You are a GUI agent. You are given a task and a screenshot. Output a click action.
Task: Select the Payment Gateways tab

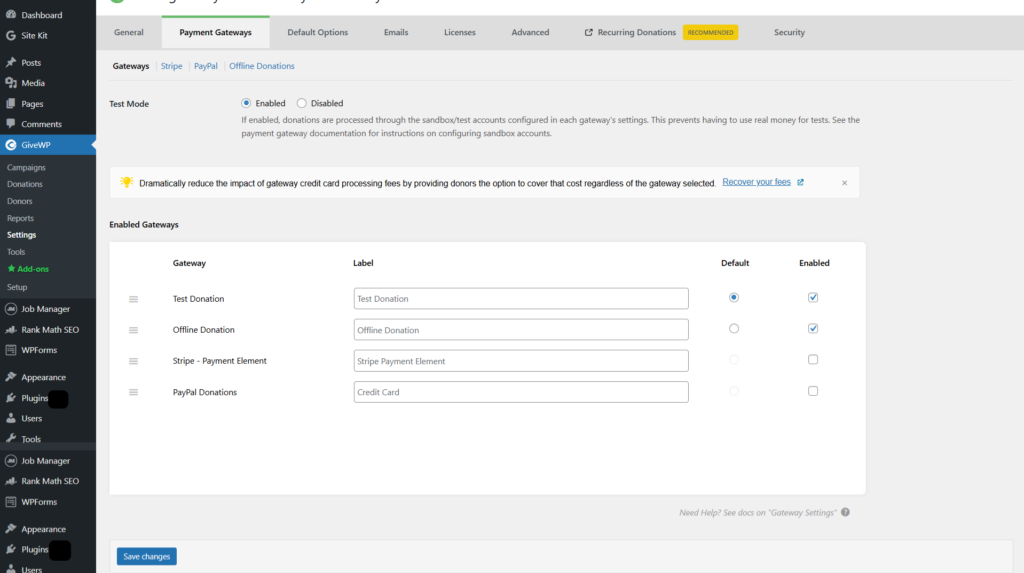(x=216, y=32)
